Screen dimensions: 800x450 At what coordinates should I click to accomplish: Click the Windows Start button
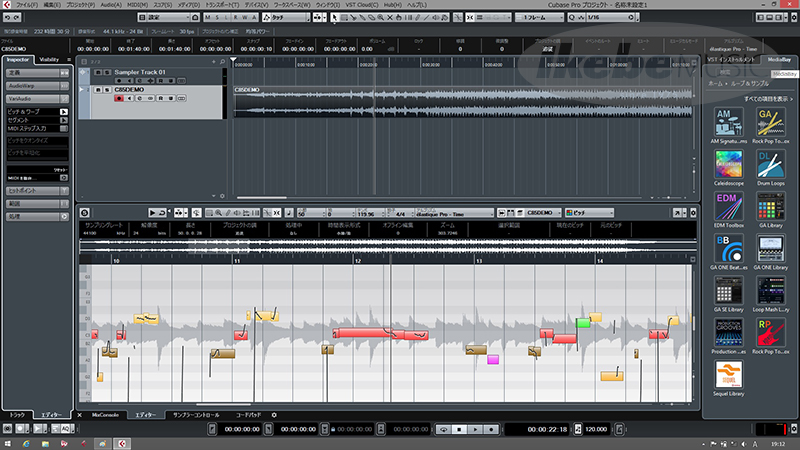pos(7,443)
